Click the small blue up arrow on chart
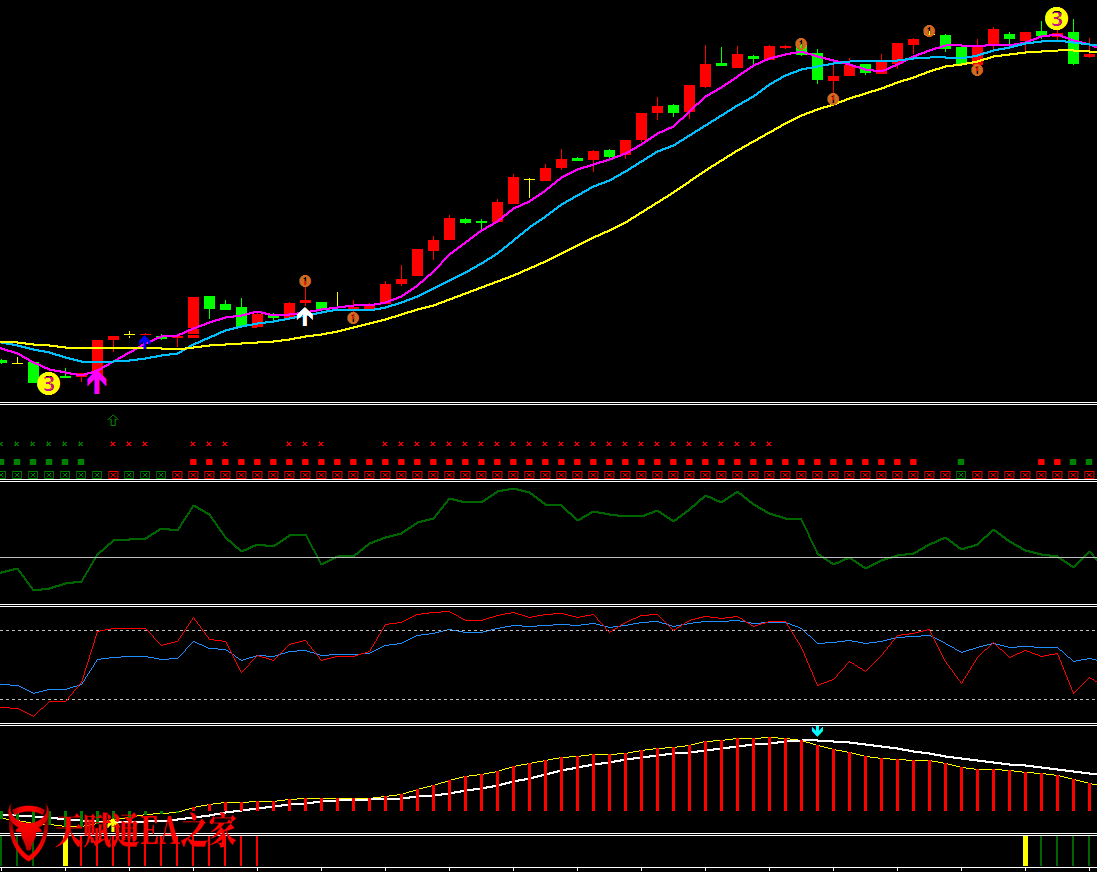Screen dimensions: 1097x872 [x=144, y=341]
